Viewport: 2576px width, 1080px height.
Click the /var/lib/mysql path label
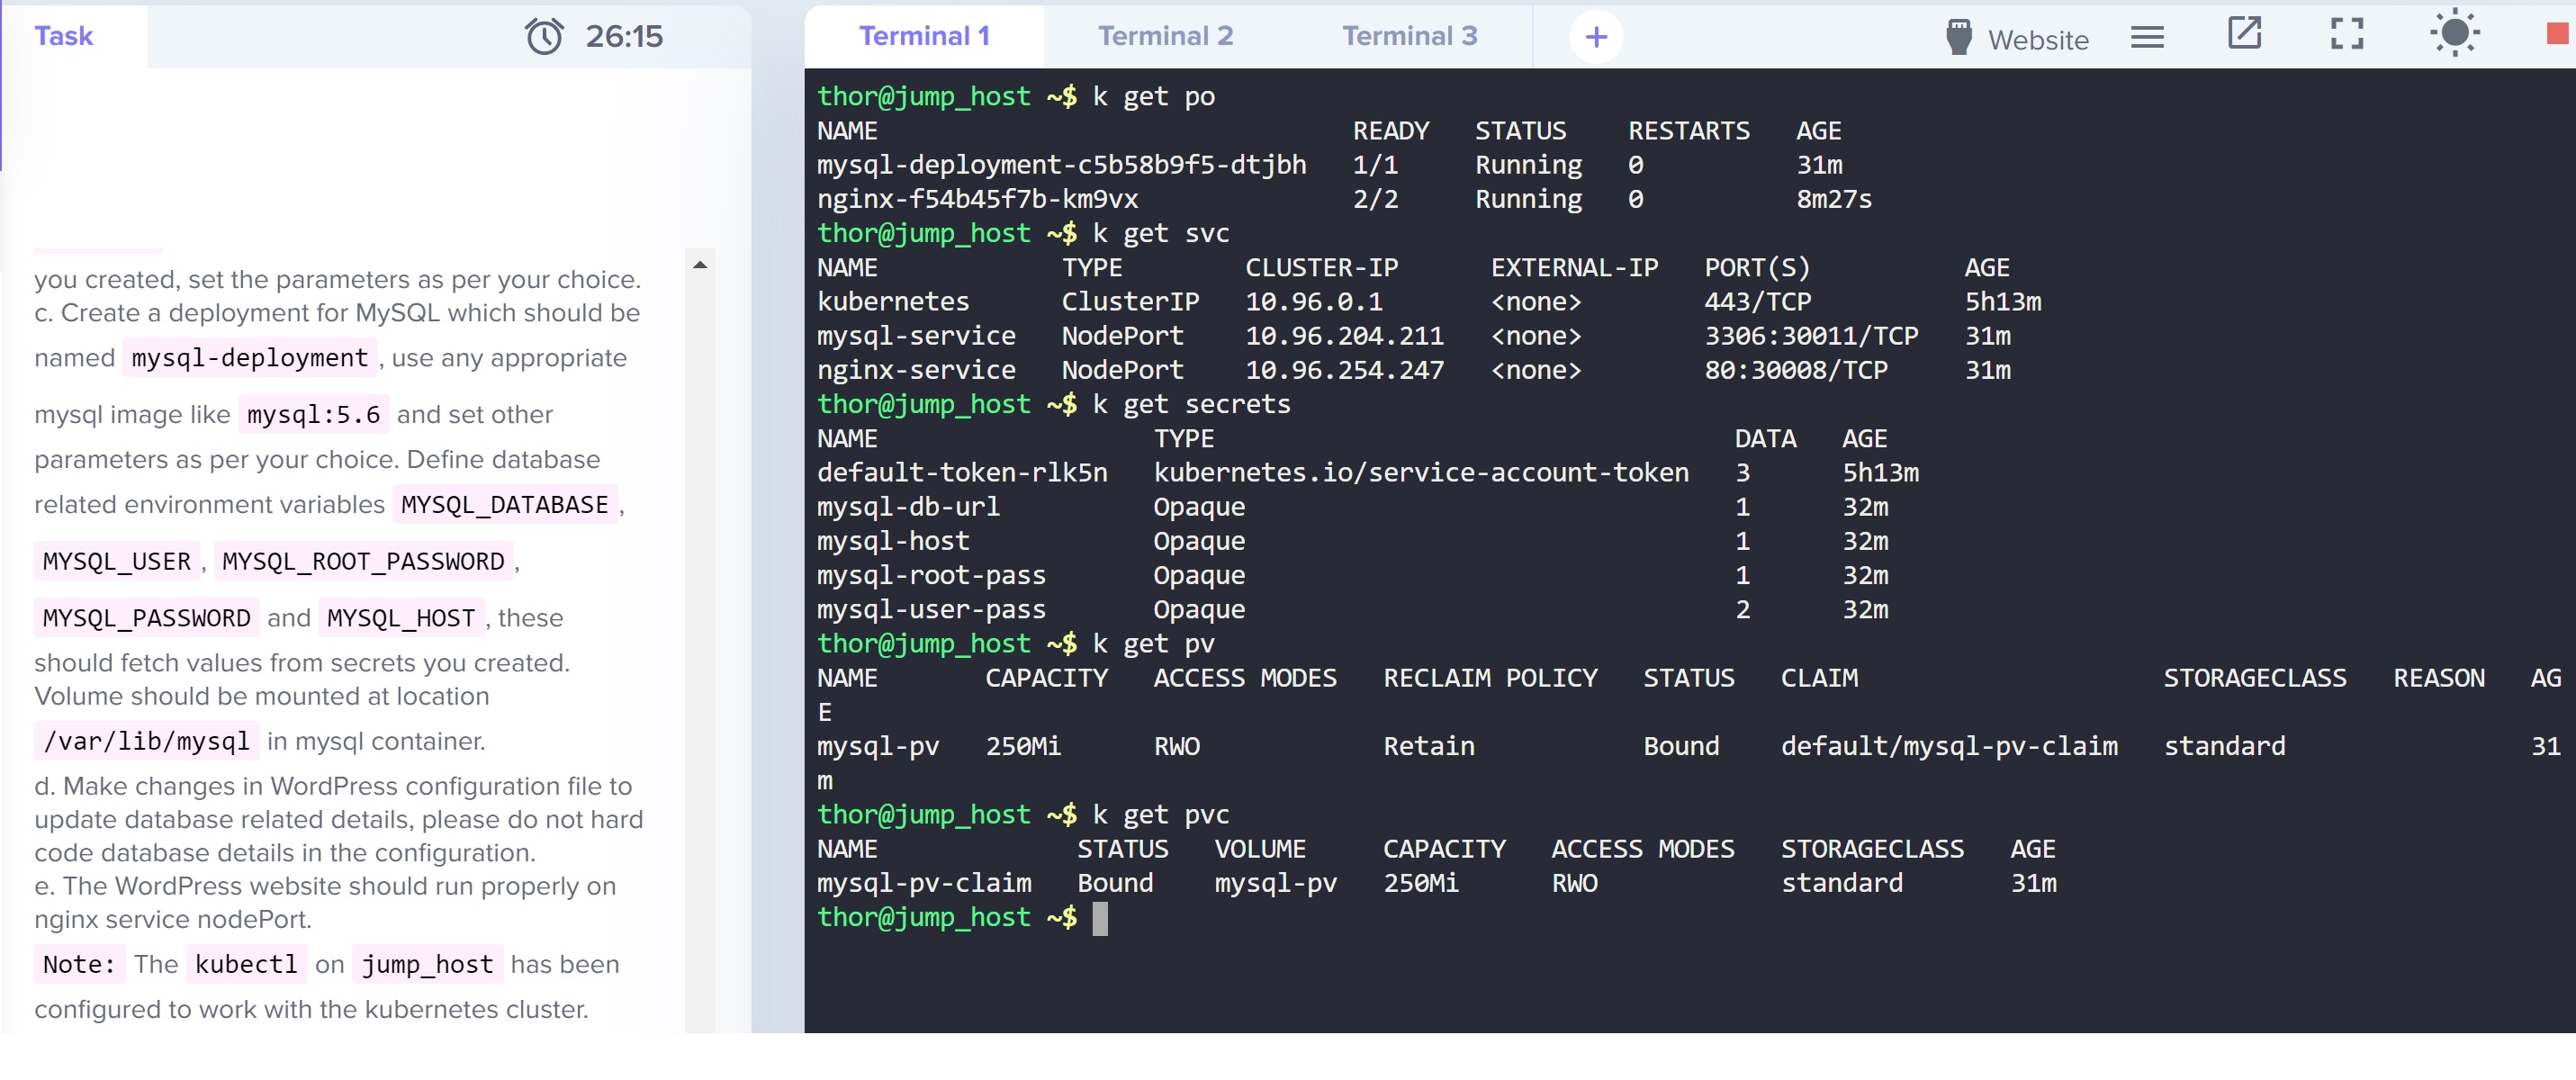click(146, 741)
